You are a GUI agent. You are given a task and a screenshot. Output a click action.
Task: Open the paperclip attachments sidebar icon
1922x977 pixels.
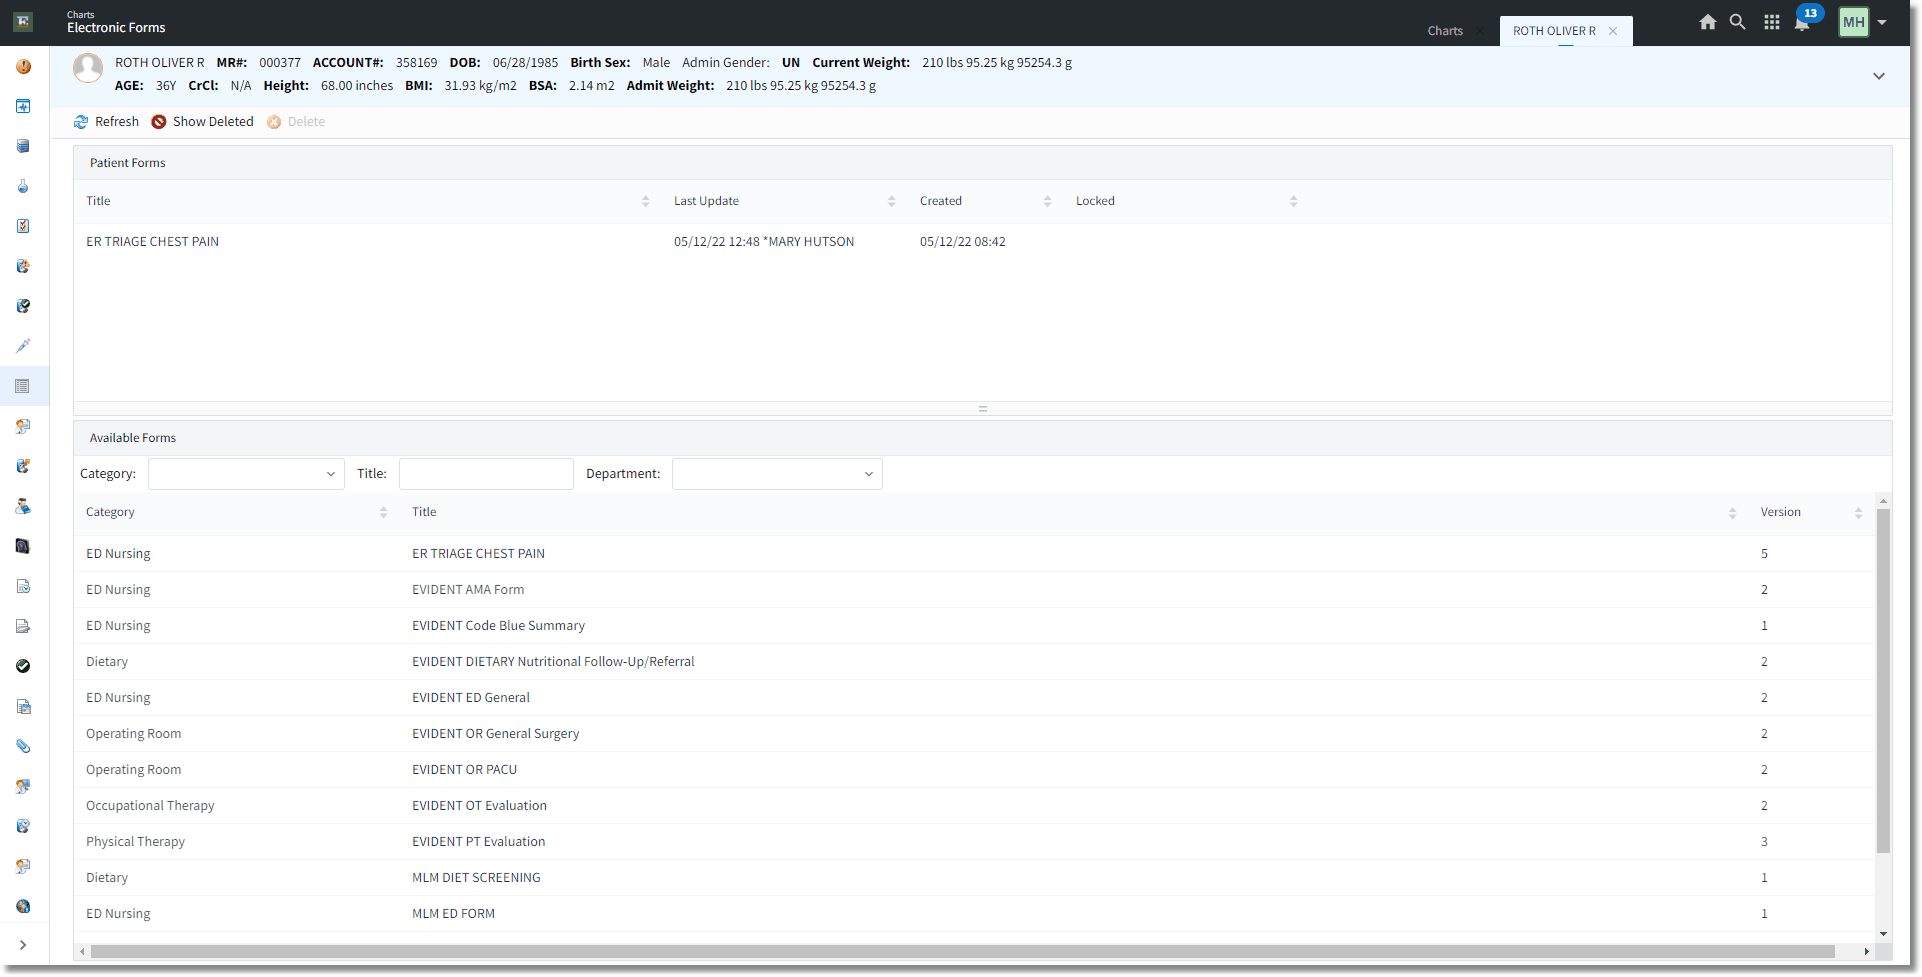click(23, 746)
